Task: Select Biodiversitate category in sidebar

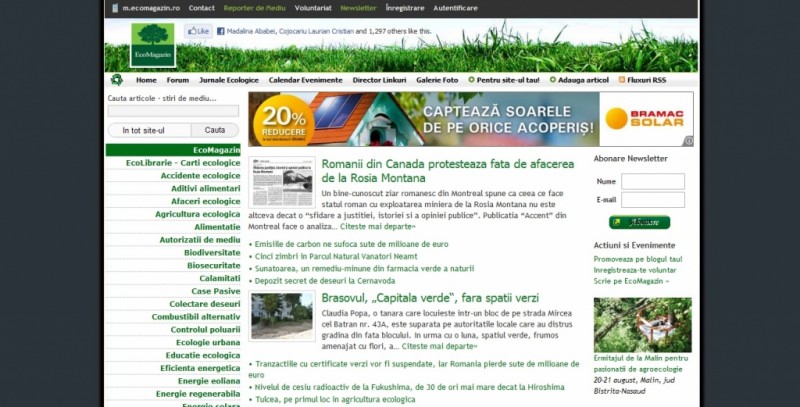Action: tap(212, 253)
